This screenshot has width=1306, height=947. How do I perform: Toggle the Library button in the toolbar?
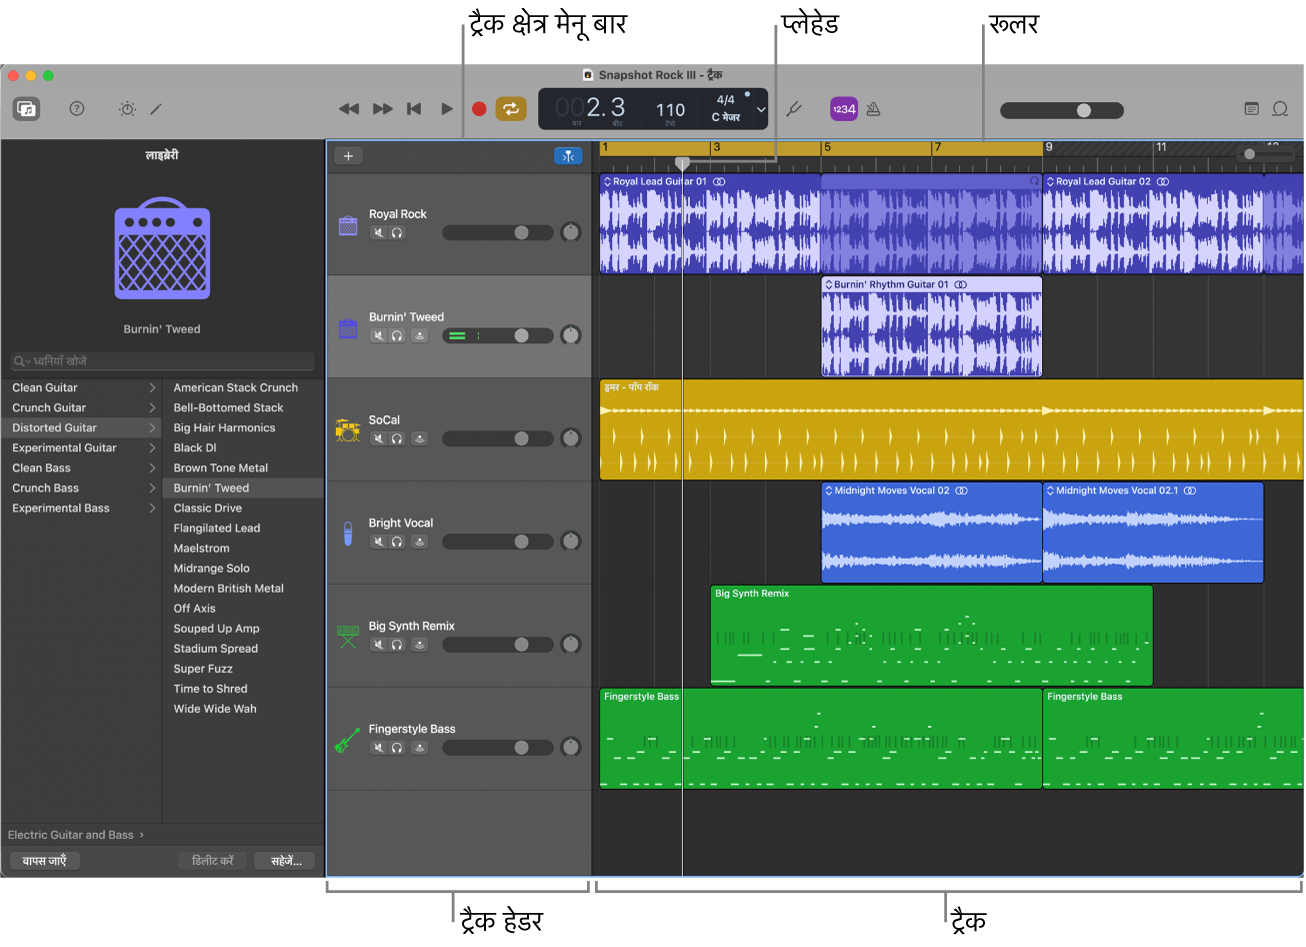point(27,109)
